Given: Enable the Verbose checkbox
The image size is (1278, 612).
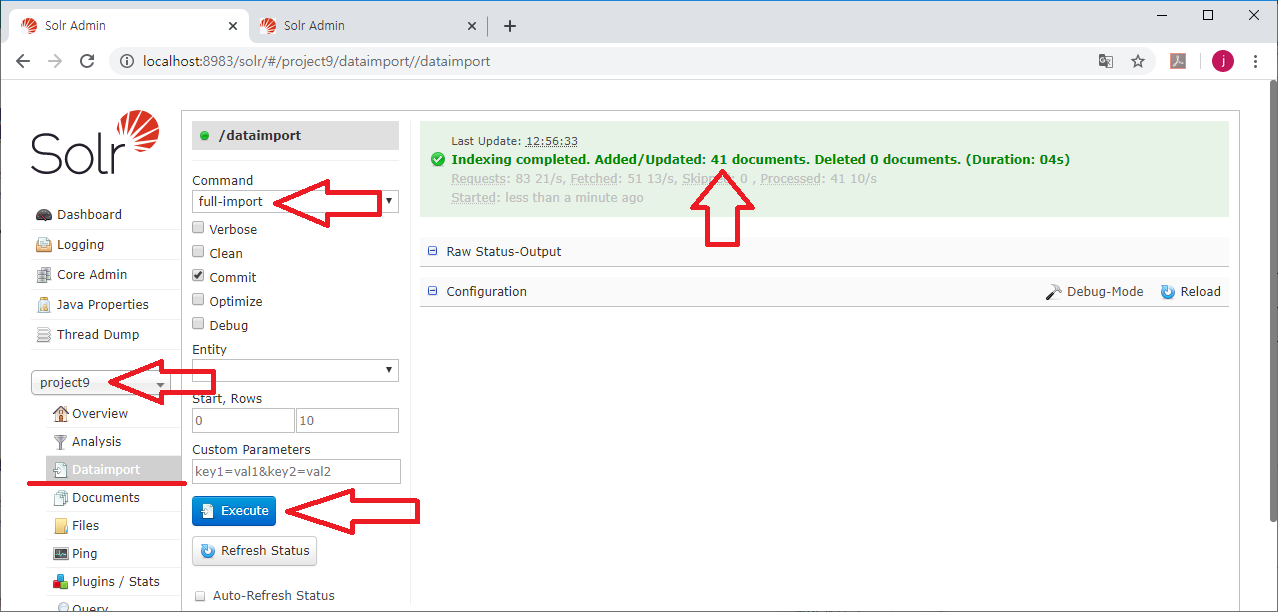Looking at the screenshot, I should pyautogui.click(x=198, y=228).
